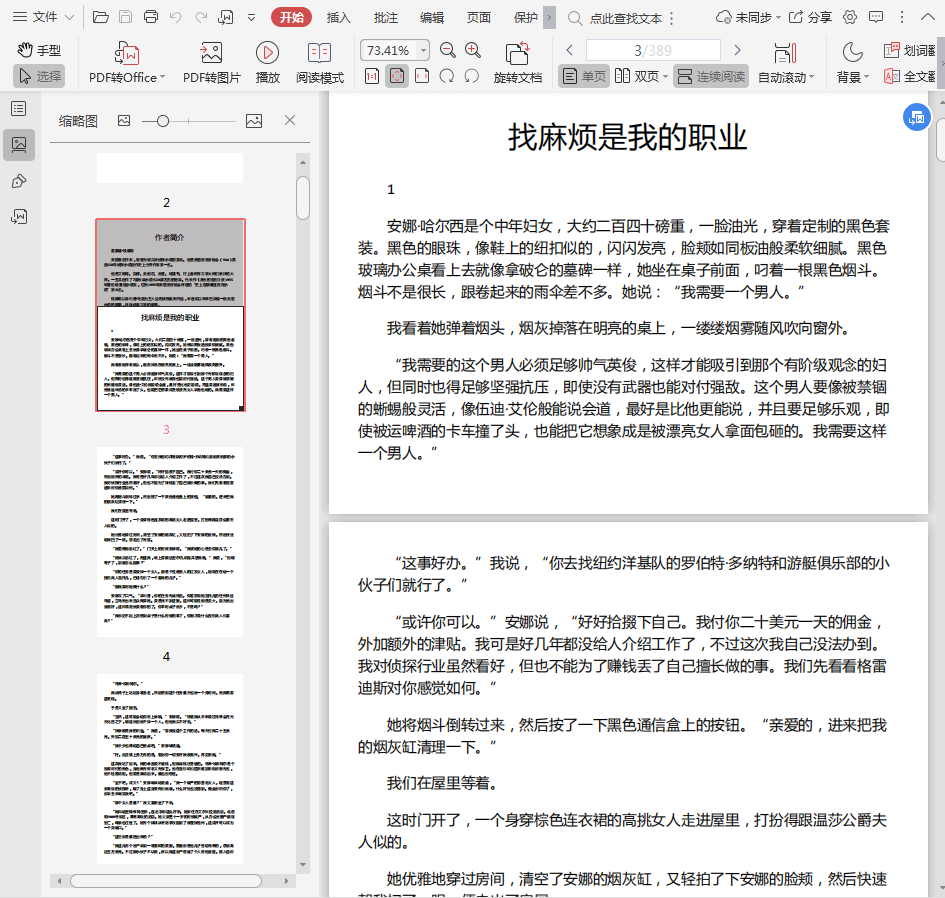Select the 手型 hand tool

coord(38,50)
